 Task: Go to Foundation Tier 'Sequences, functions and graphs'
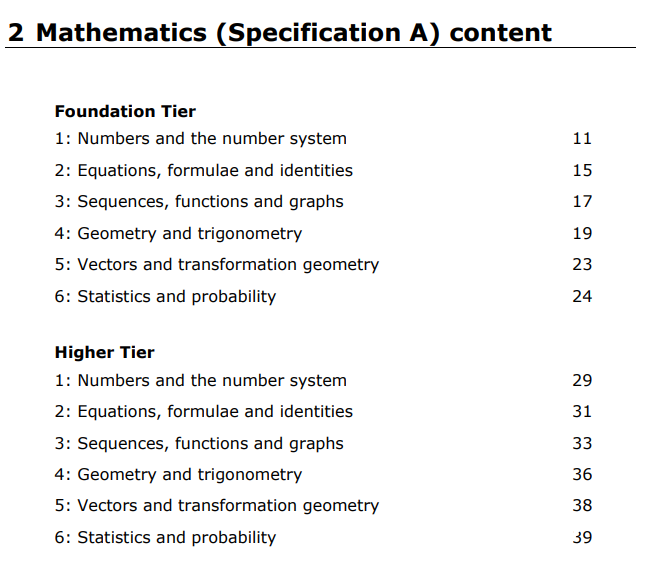199,202
